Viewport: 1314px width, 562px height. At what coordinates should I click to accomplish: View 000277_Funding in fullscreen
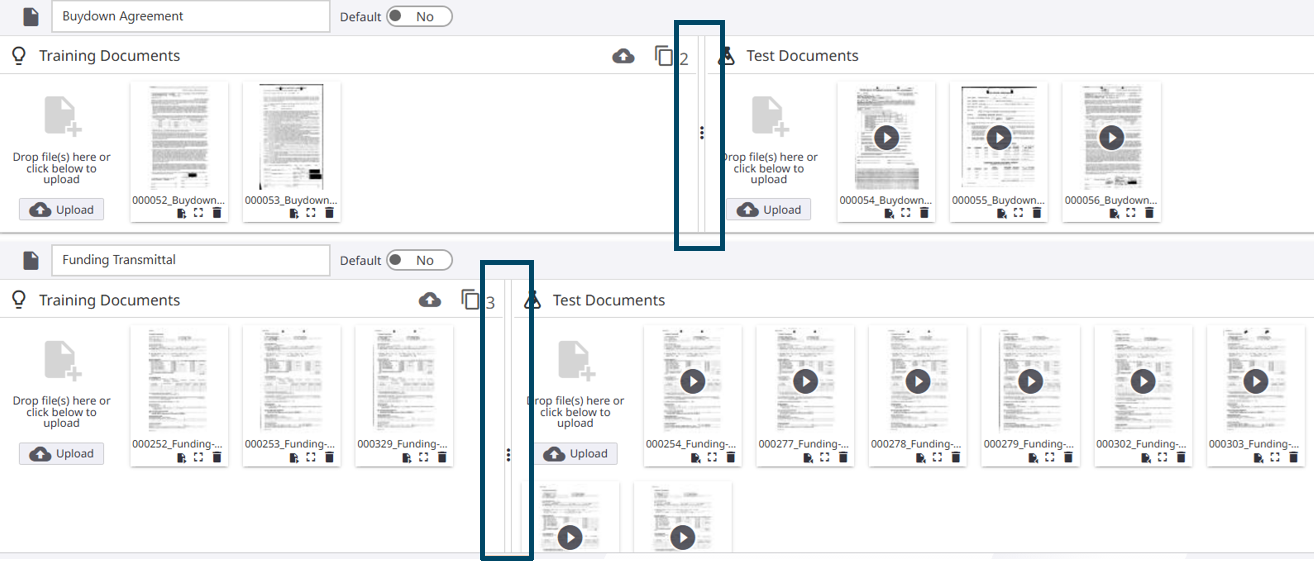pos(824,457)
